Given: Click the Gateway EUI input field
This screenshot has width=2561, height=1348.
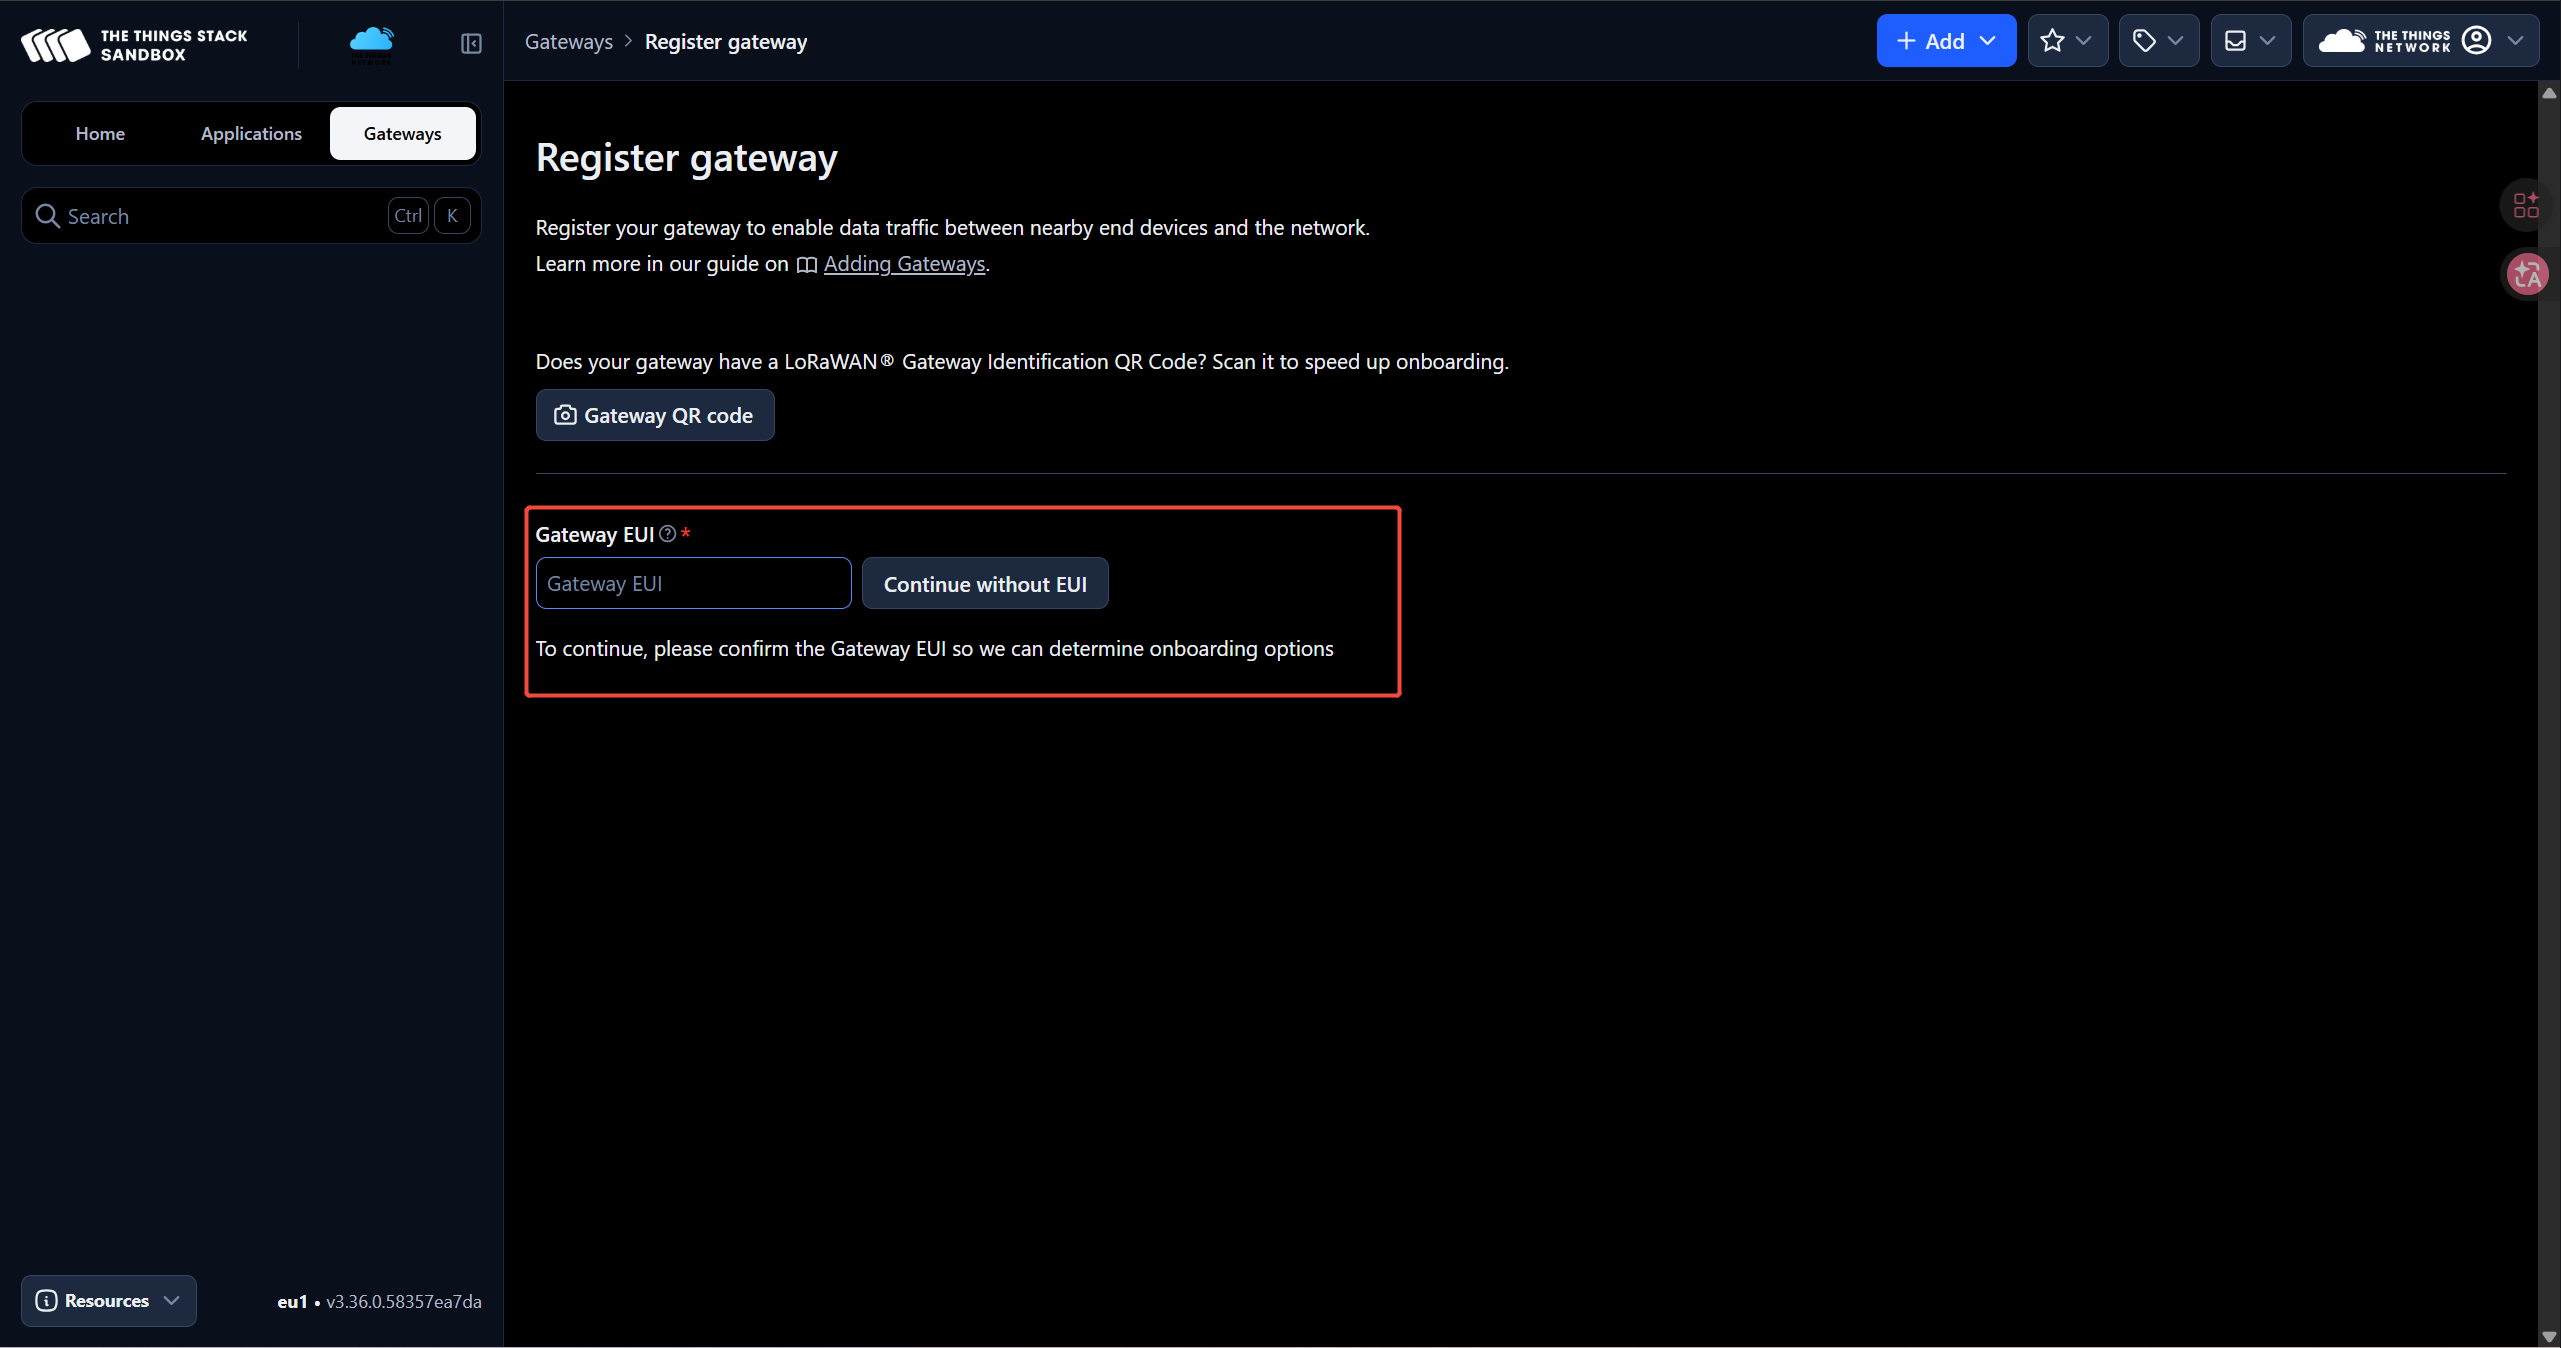Looking at the screenshot, I should (x=693, y=584).
